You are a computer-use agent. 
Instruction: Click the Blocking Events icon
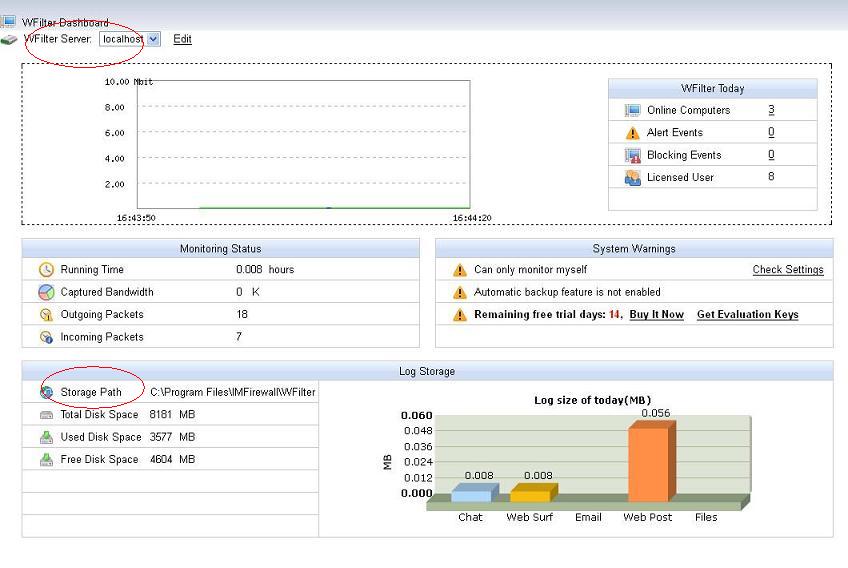pyautogui.click(x=632, y=156)
